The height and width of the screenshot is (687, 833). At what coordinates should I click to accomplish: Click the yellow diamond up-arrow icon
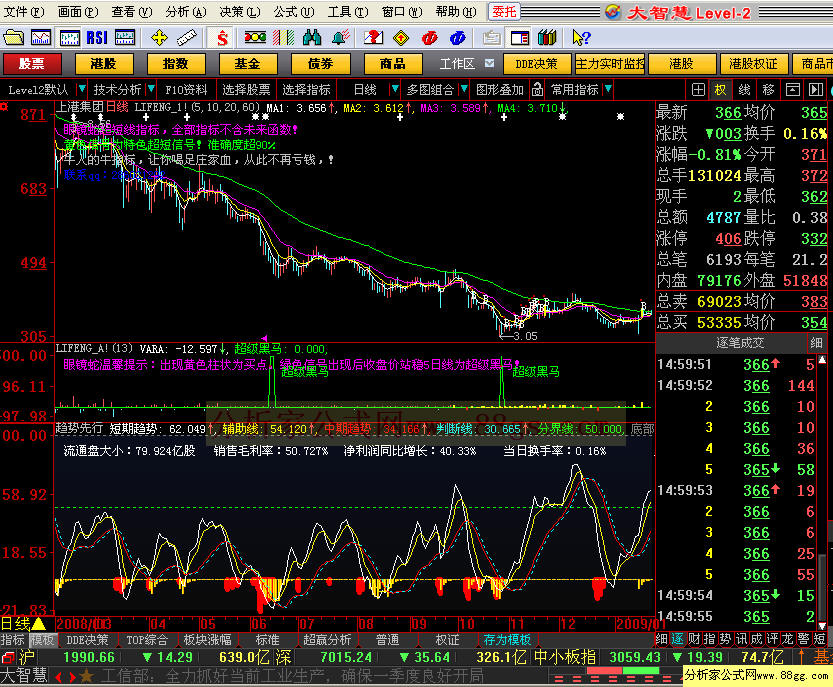pyautogui.click(x=401, y=38)
